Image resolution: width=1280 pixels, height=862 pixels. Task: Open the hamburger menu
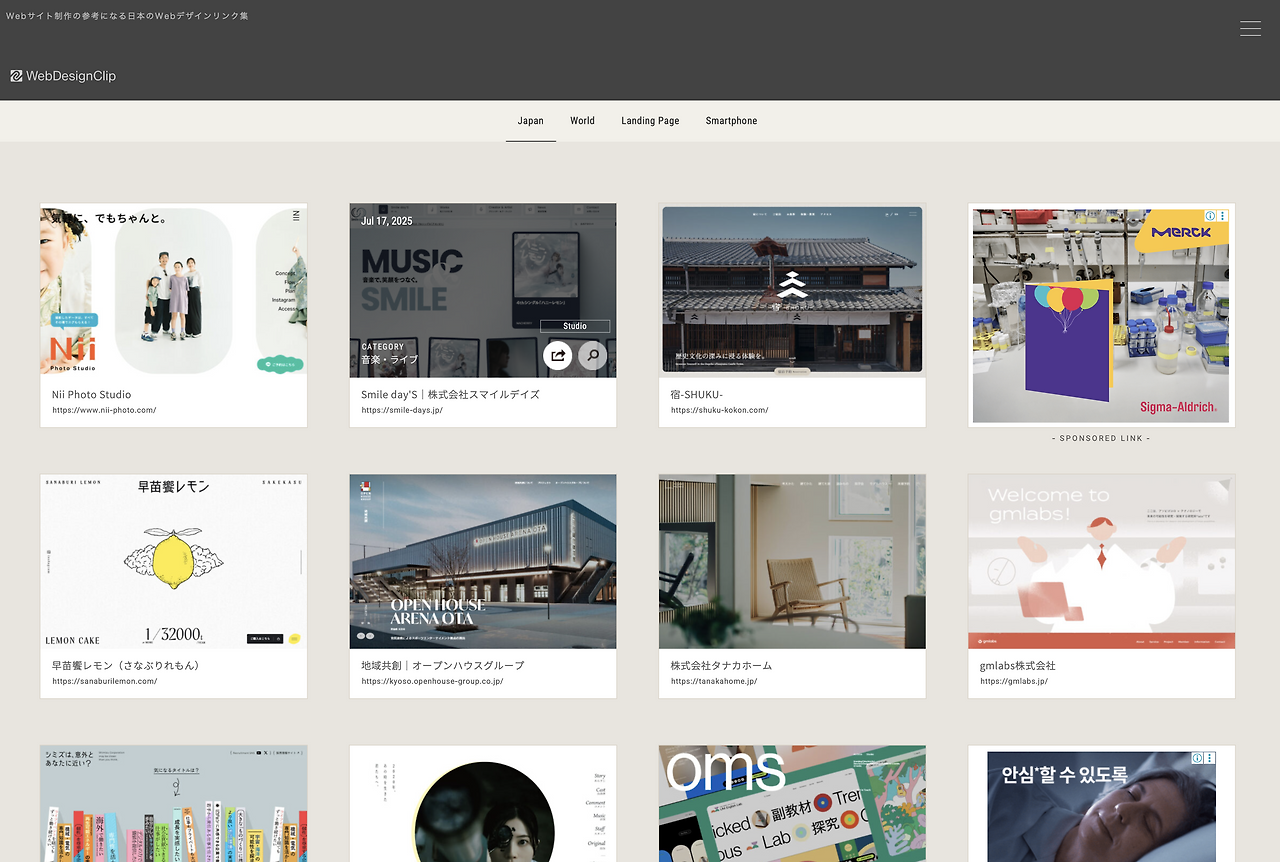1250,29
